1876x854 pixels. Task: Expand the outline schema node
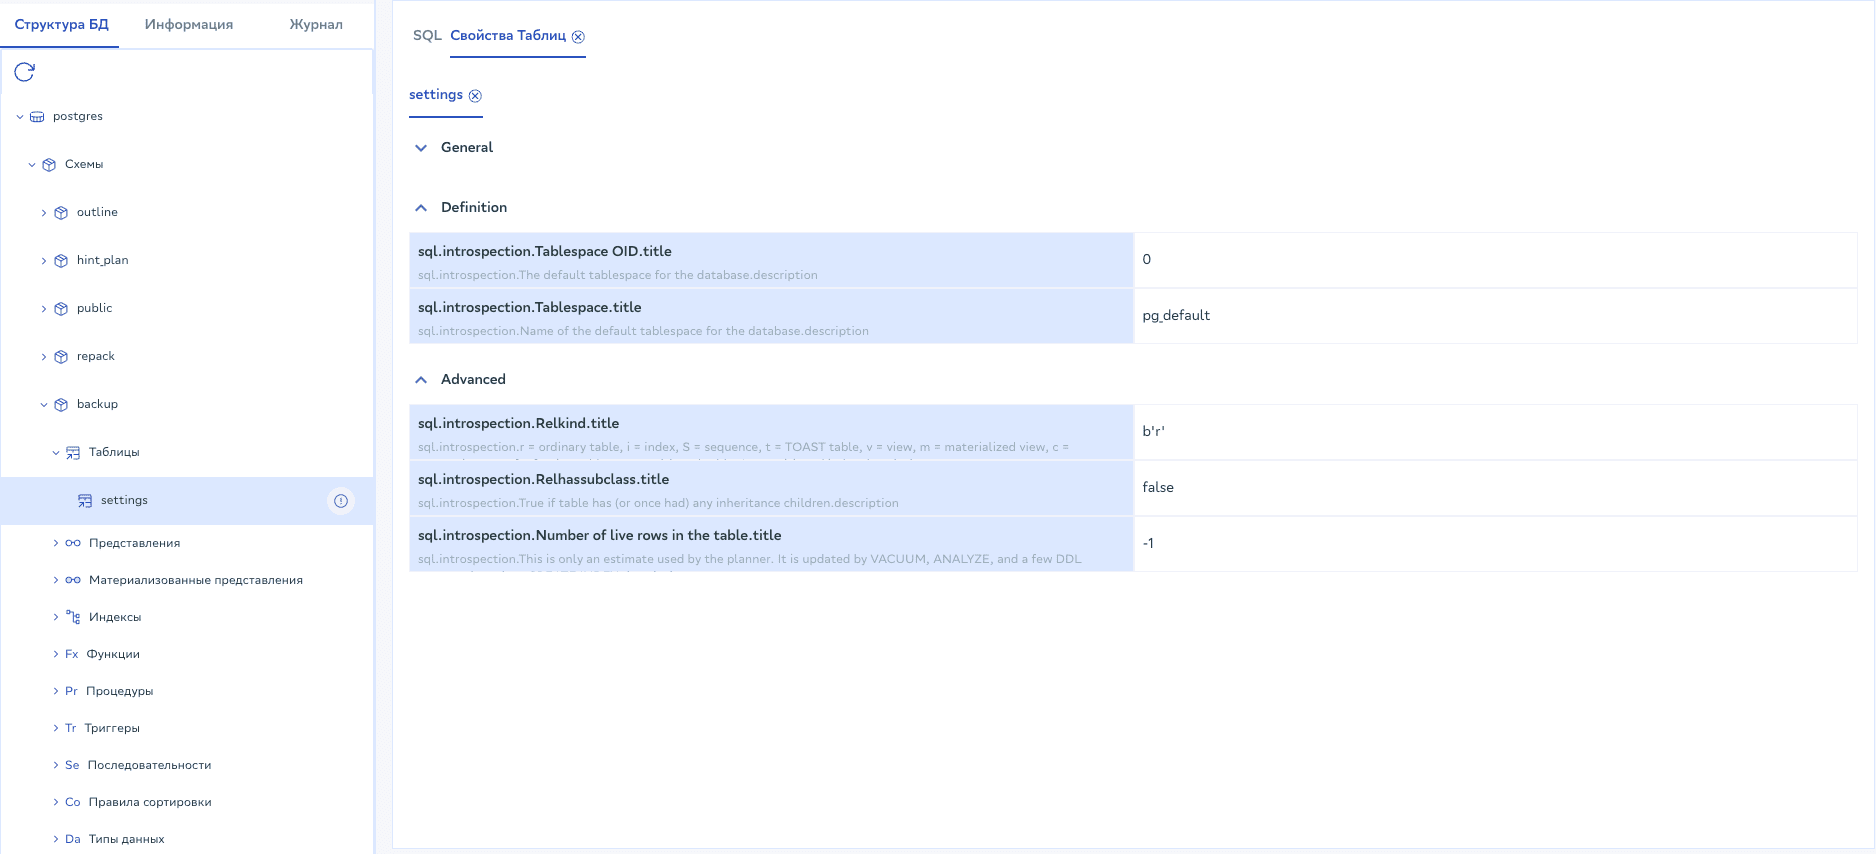[44, 213]
